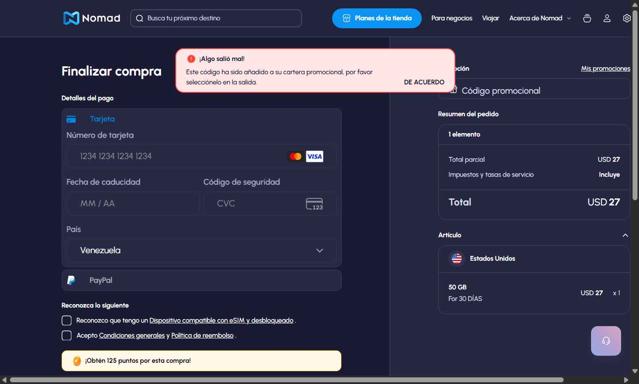639x384 pixels.
Task: Click the red error alert icon
Action: pyautogui.click(x=191, y=59)
